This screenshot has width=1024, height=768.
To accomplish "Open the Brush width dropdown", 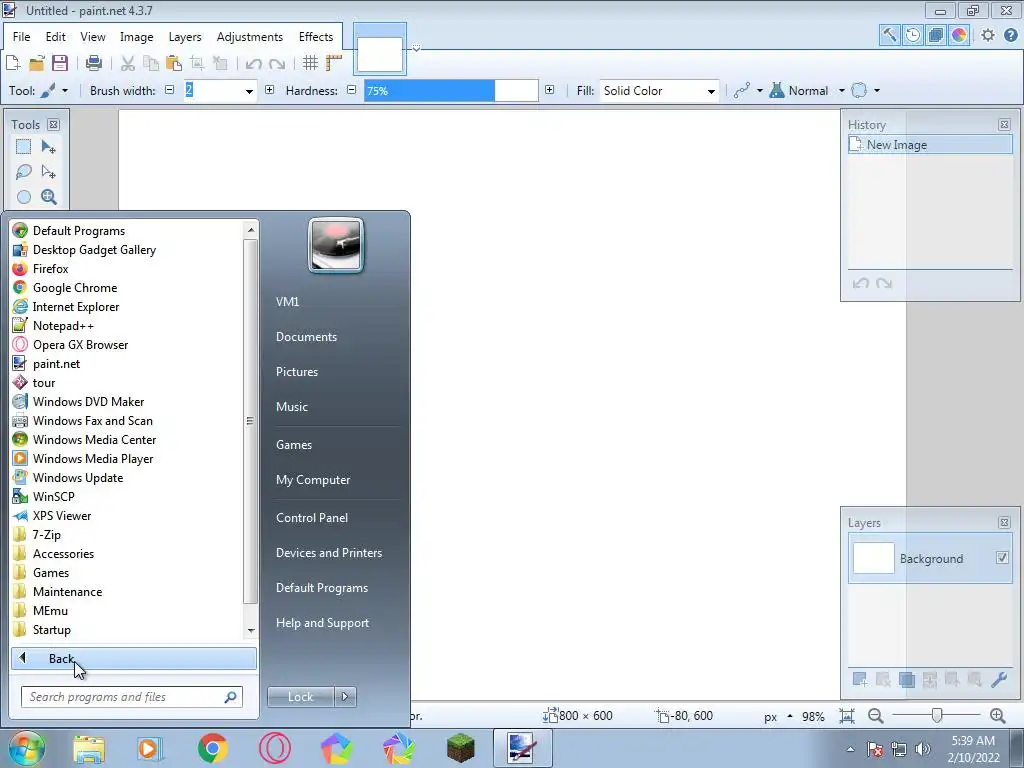I will point(249,91).
